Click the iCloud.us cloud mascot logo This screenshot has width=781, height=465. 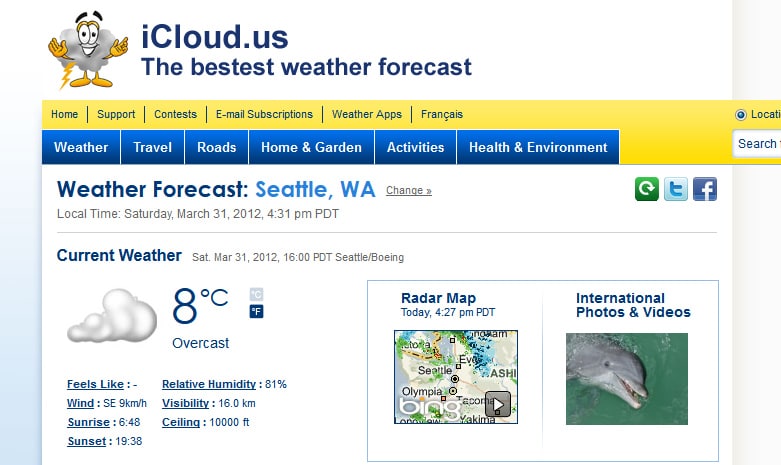click(x=88, y=50)
